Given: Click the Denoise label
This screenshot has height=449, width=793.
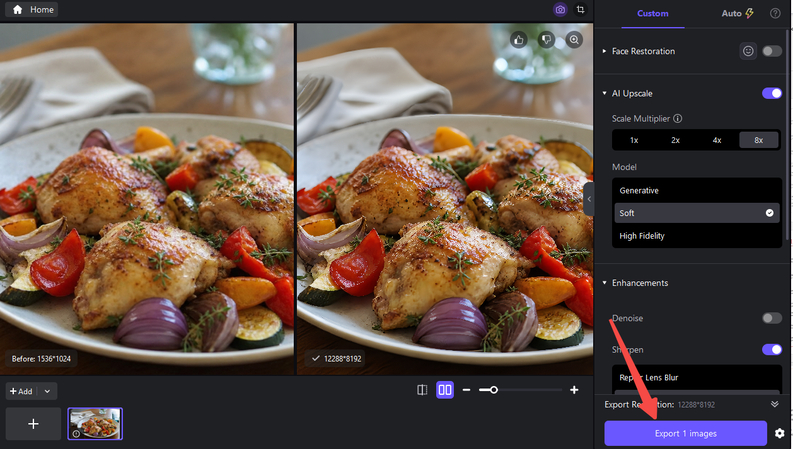Looking at the screenshot, I should click(628, 318).
